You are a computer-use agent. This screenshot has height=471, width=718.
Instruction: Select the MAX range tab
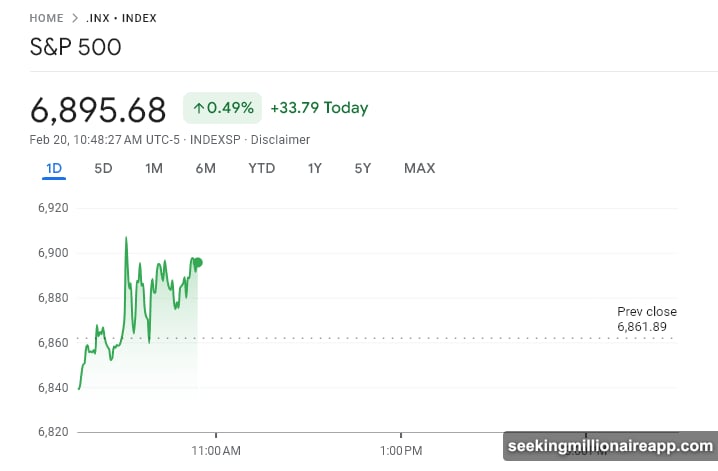(x=419, y=168)
